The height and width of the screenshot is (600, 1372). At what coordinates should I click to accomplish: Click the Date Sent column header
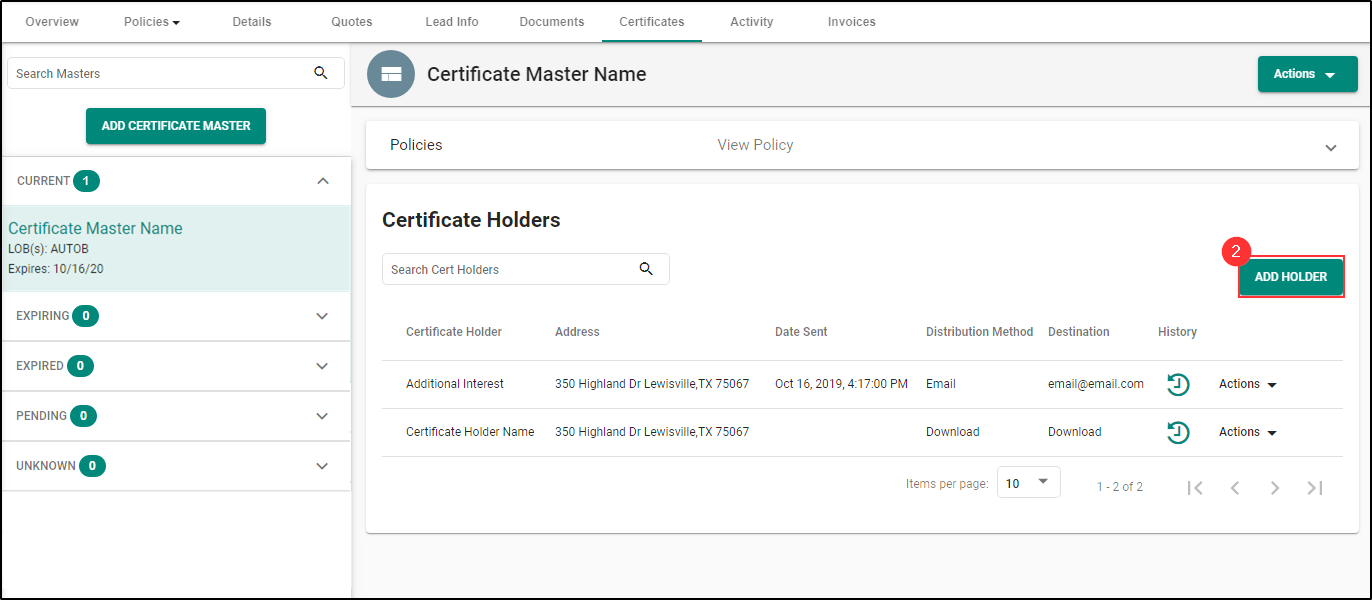click(x=801, y=332)
